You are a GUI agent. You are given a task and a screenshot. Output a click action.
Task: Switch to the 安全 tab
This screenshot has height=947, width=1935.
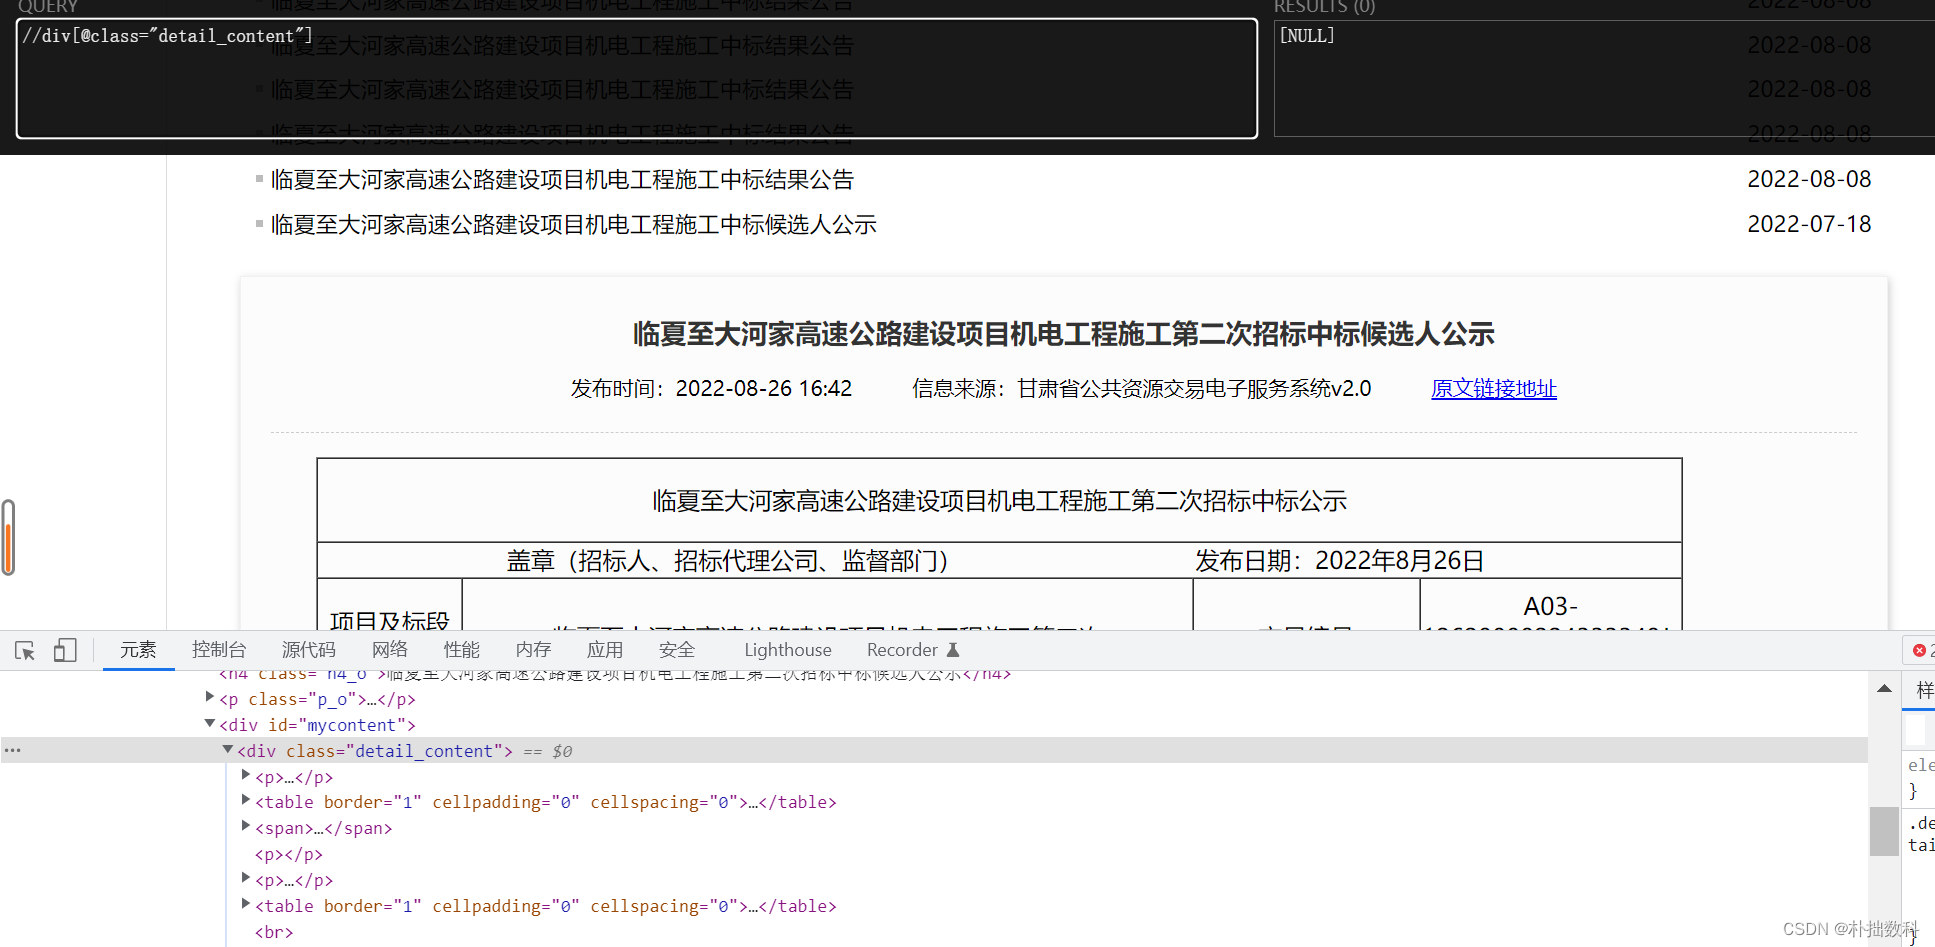tap(677, 650)
